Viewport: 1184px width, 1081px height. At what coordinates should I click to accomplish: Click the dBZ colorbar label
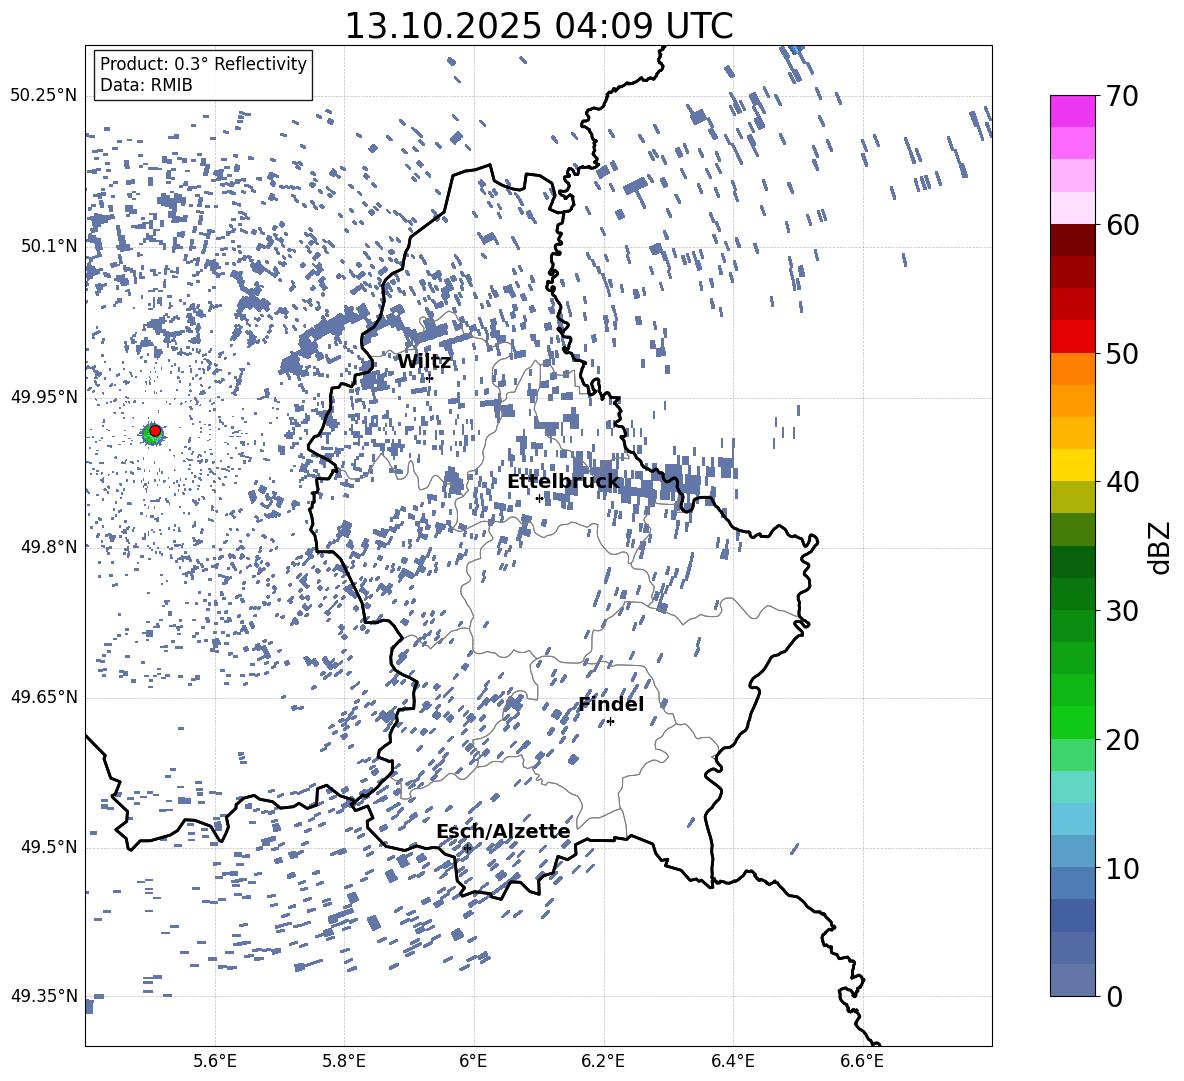pos(1161,547)
